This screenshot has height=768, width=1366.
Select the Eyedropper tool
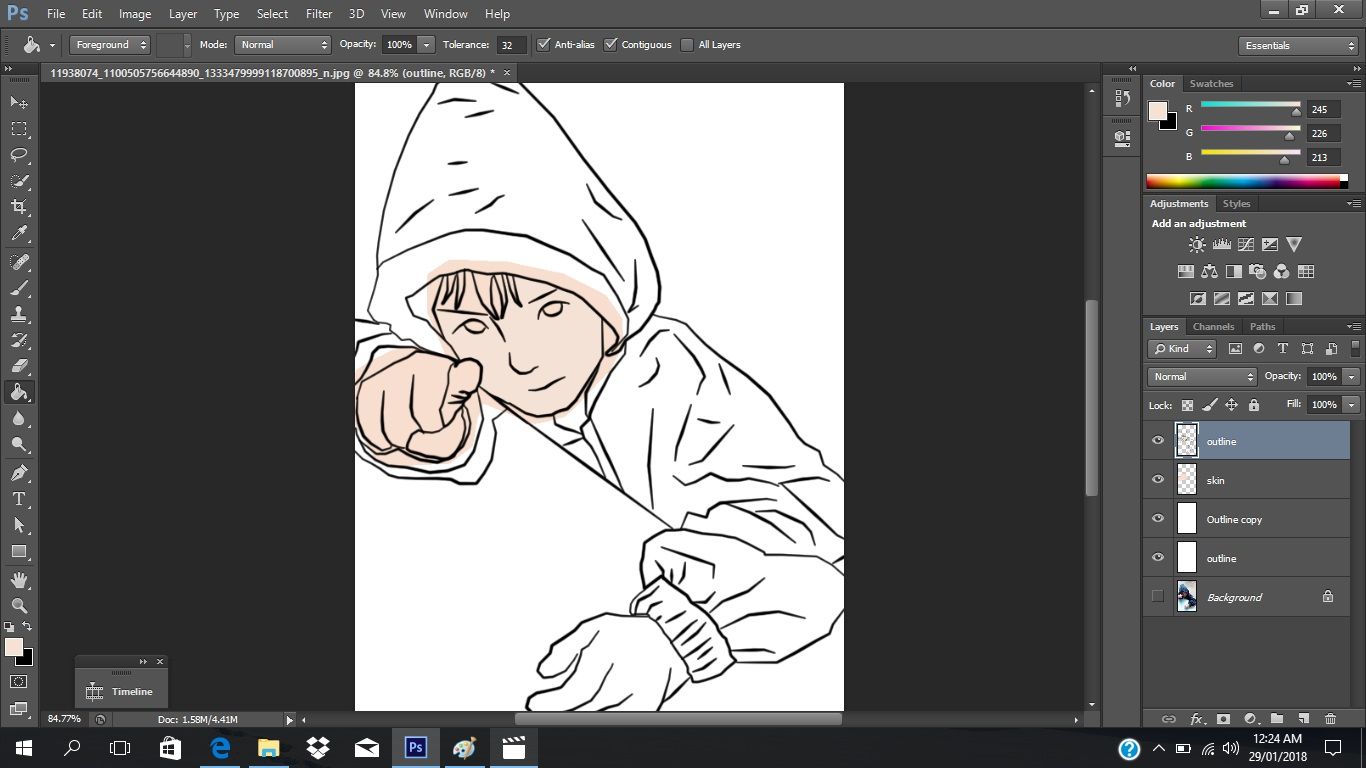pos(19,233)
